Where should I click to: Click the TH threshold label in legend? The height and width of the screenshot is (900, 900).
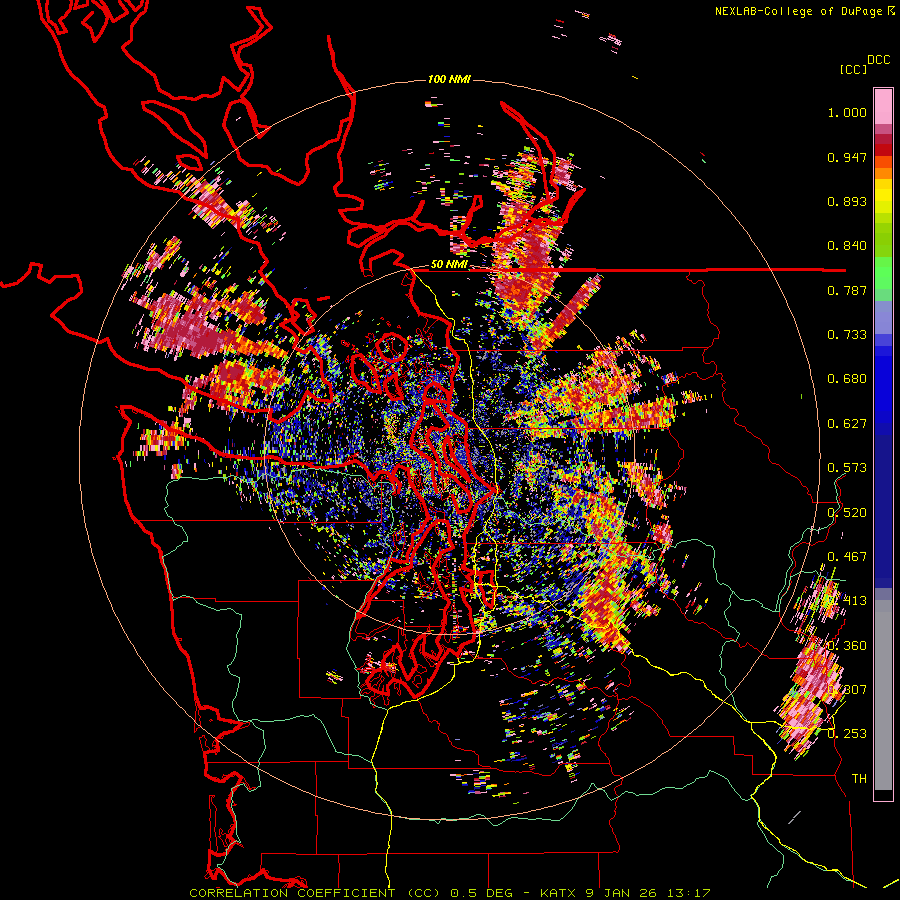point(859,779)
